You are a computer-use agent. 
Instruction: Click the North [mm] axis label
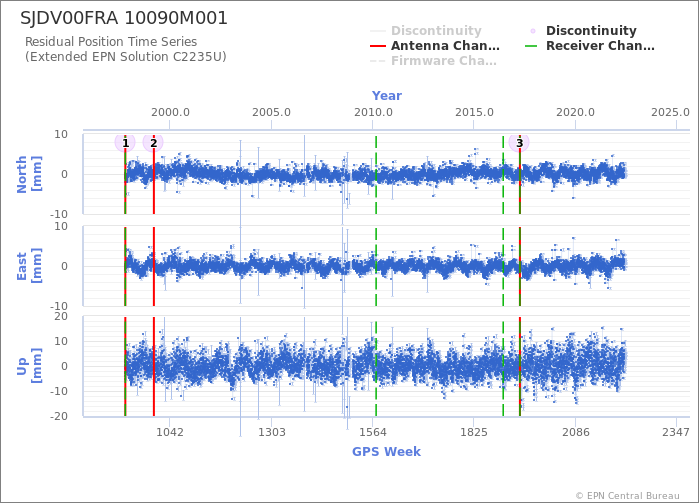[29, 174]
